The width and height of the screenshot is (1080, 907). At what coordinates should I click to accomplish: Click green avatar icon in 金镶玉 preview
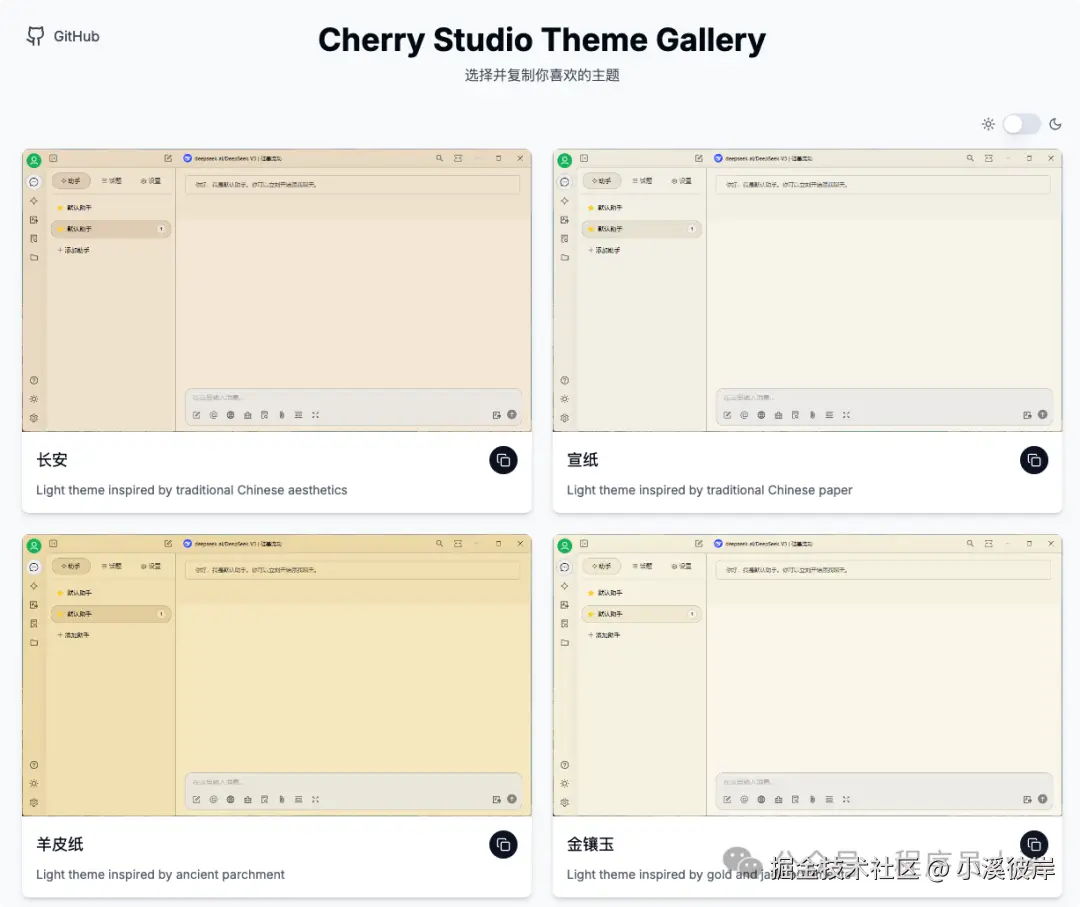click(565, 545)
